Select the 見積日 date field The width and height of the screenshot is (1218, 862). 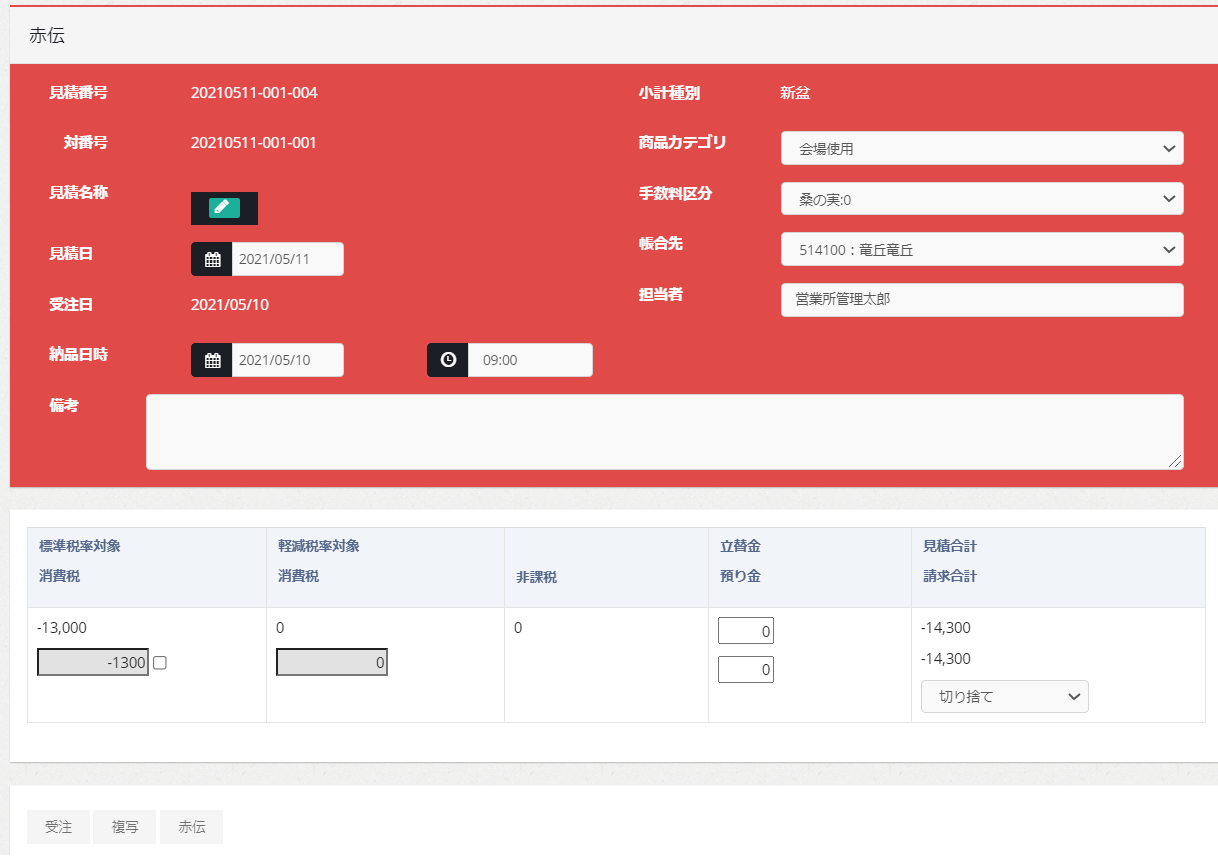287,259
